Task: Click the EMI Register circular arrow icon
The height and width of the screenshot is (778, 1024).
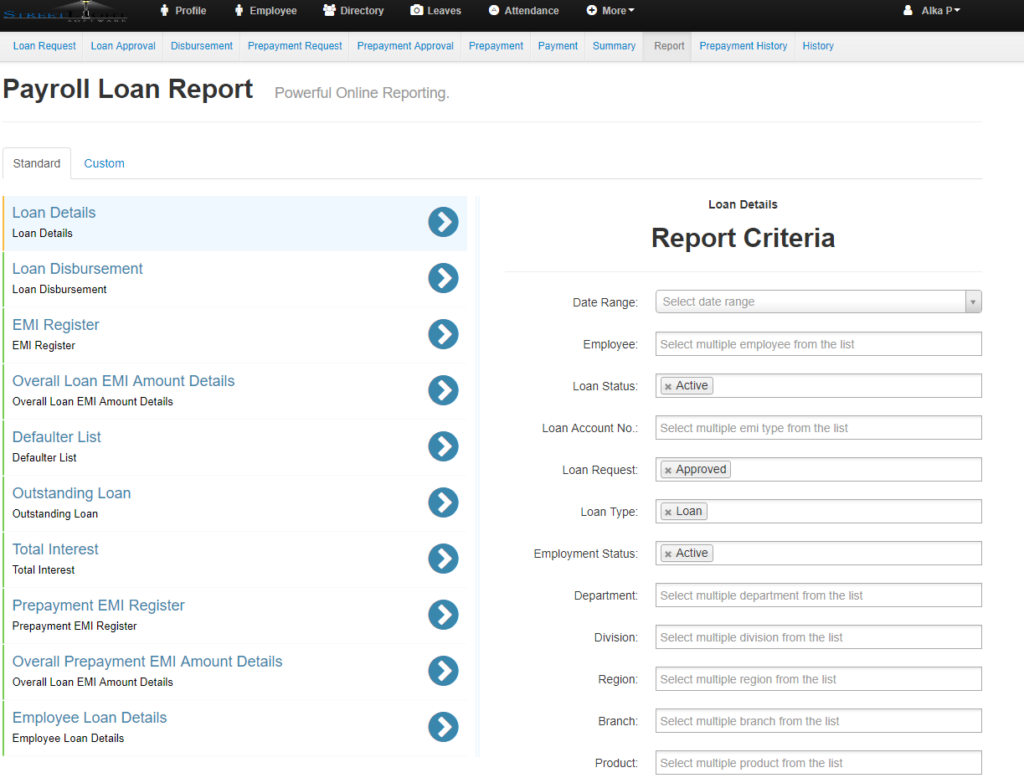Action: [443, 334]
